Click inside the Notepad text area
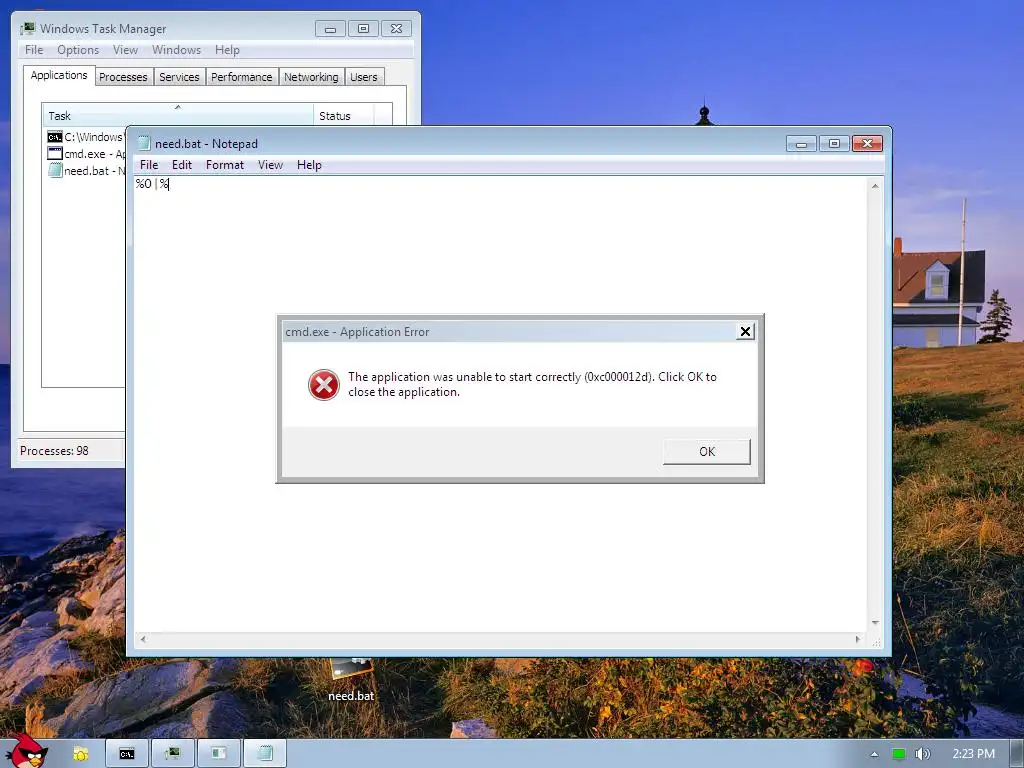Viewport: 1024px width, 768px height. tap(501, 405)
